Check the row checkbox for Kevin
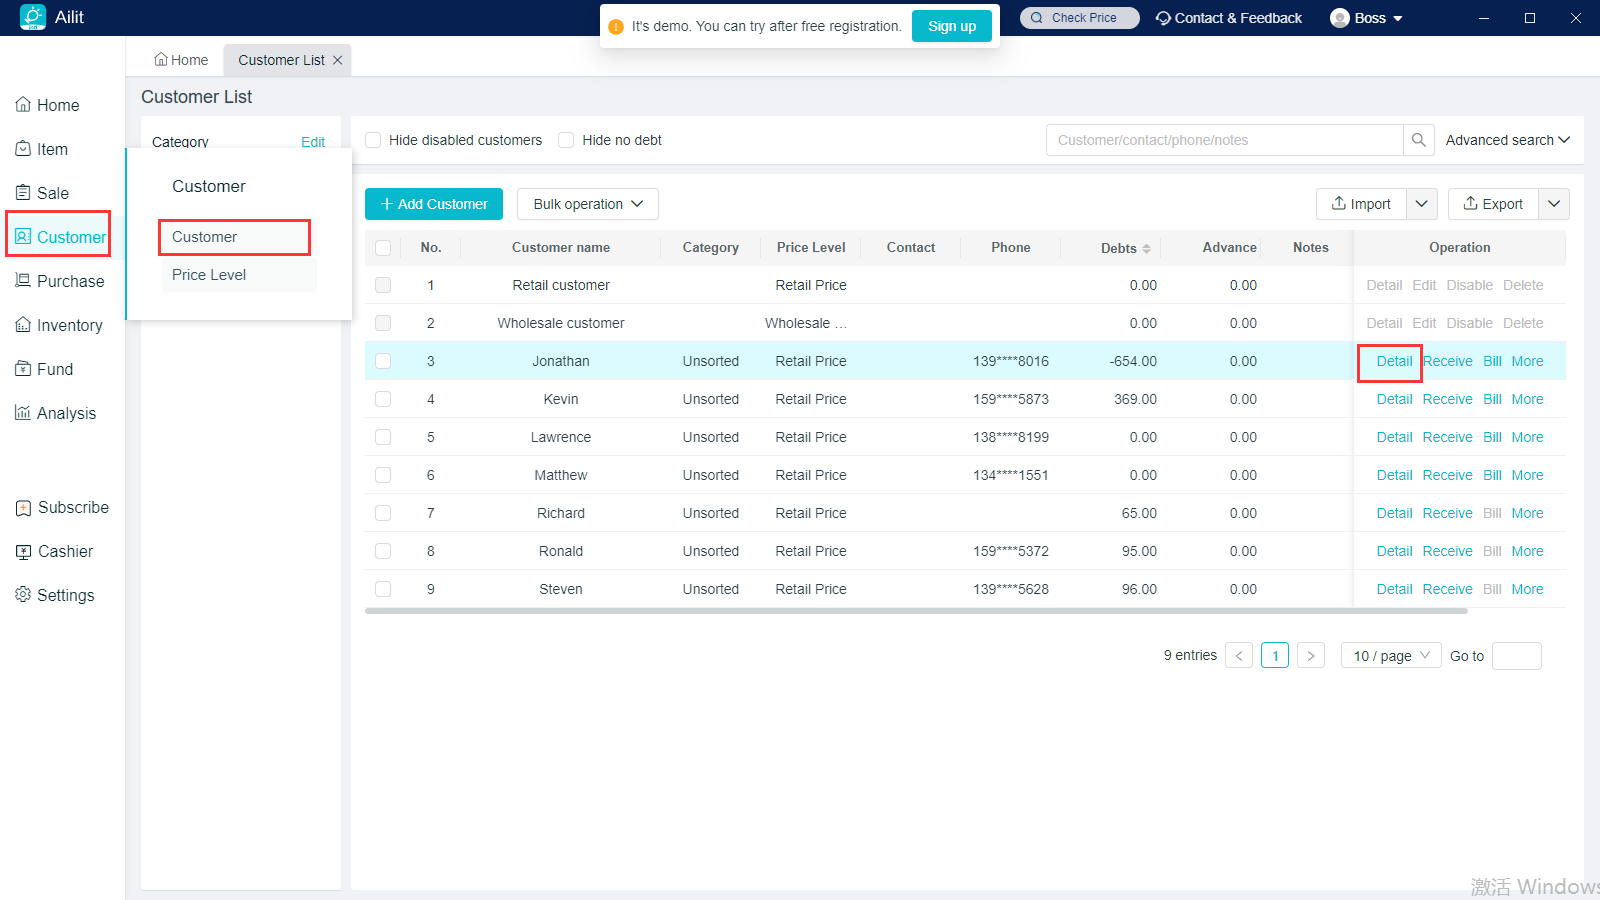1600x900 pixels. (383, 399)
